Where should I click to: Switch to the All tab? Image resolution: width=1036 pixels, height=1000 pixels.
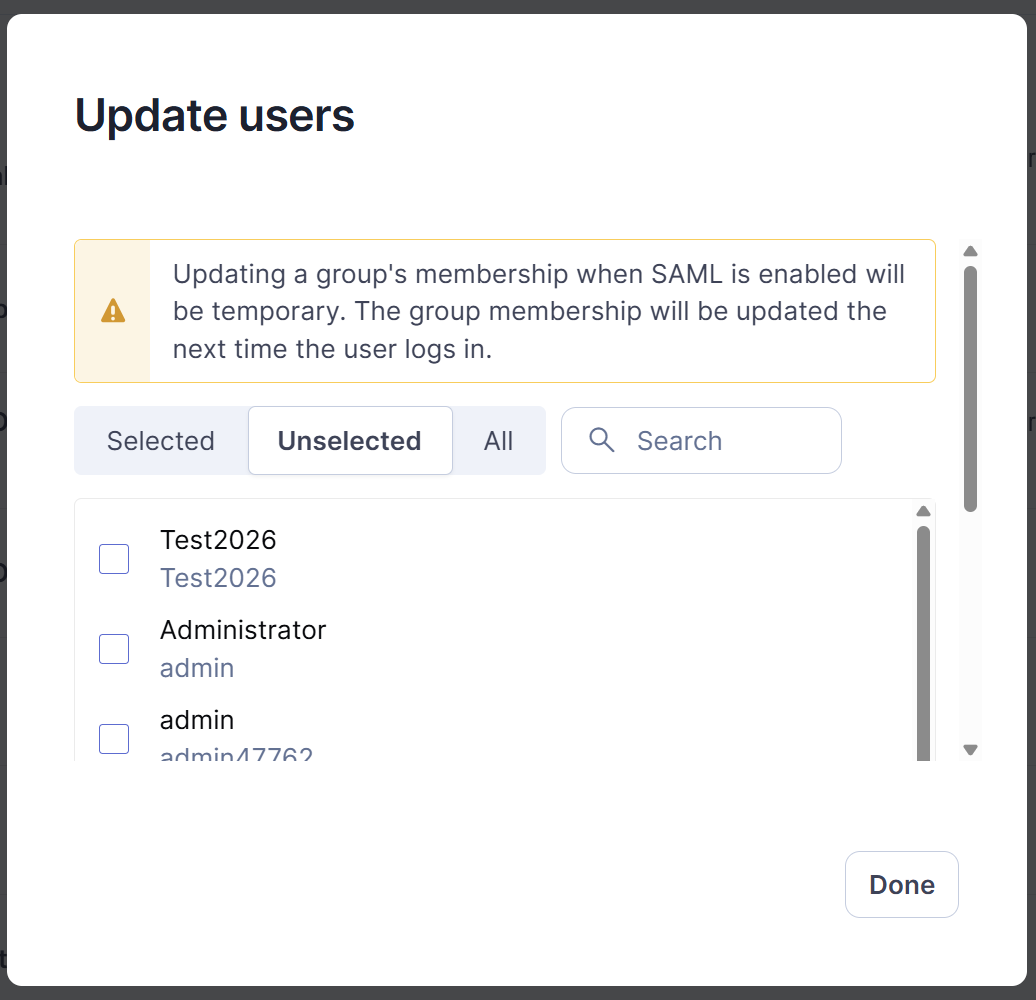498,441
